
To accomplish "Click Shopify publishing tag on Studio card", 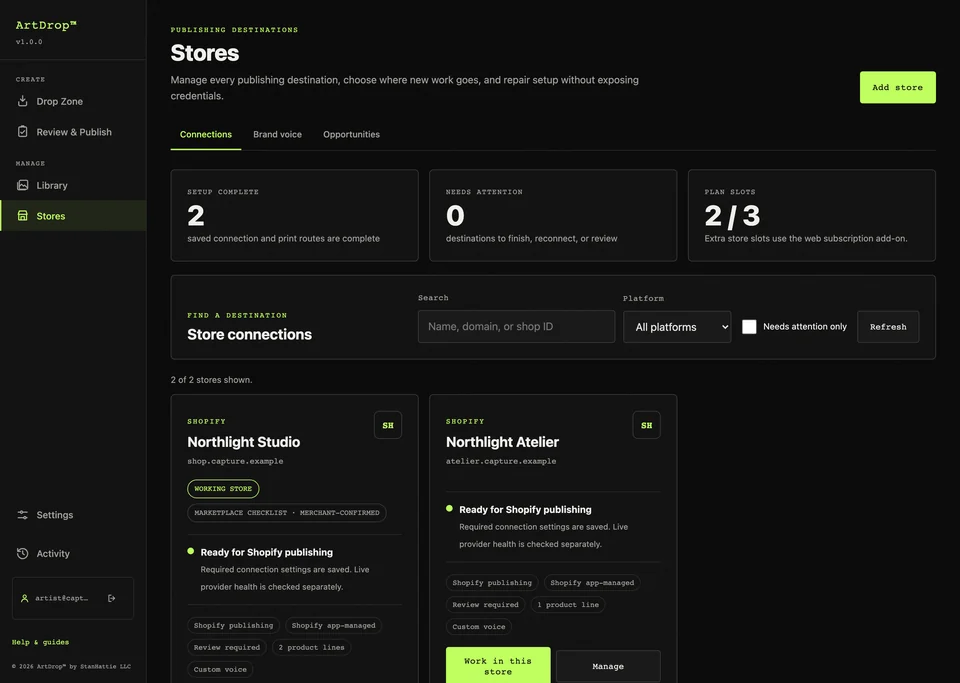I will pyautogui.click(x=233, y=625).
